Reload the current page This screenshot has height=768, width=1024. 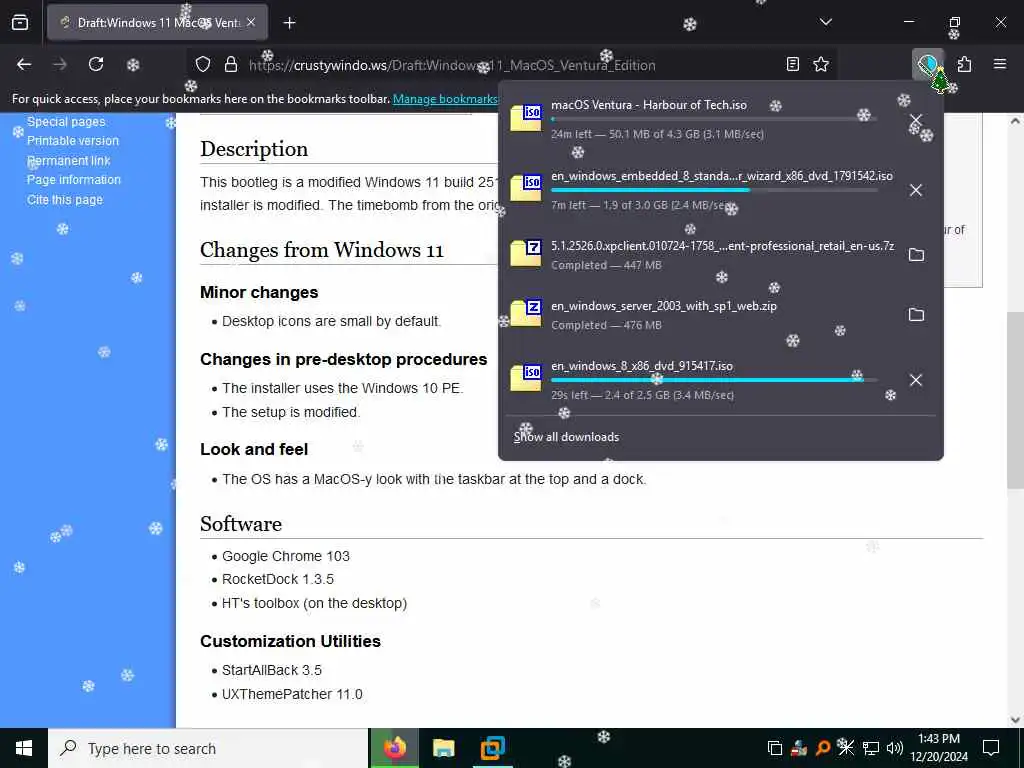(96, 65)
